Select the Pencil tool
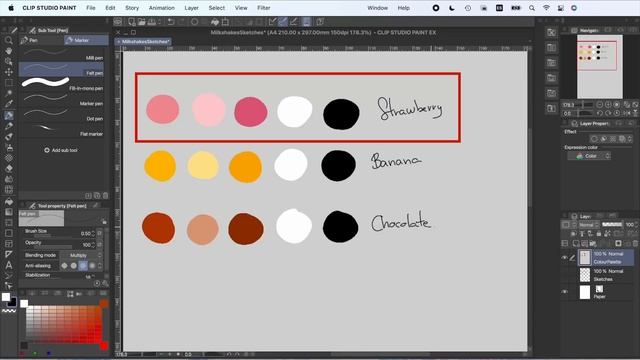Image resolution: width=640 pixels, height=360 pixels. click(x=9, y=126)
